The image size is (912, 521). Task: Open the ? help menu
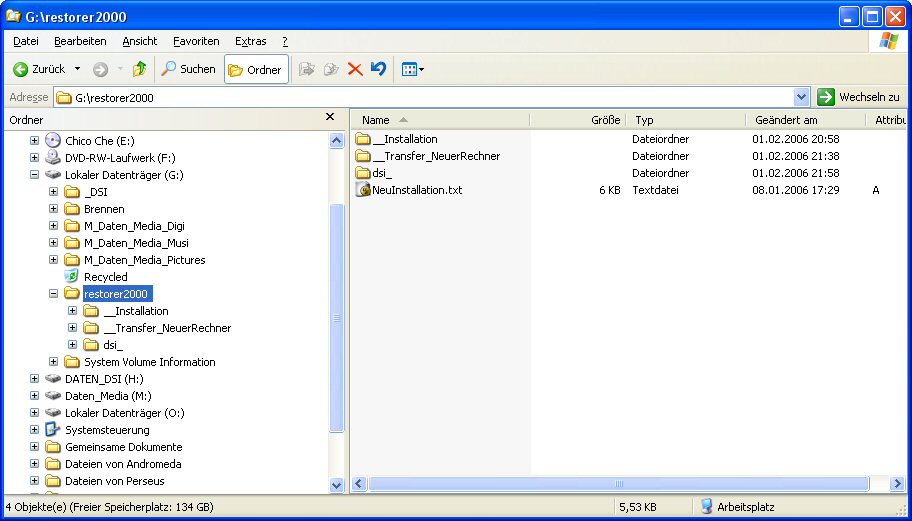pyautogui.click(x=285, y=41)
